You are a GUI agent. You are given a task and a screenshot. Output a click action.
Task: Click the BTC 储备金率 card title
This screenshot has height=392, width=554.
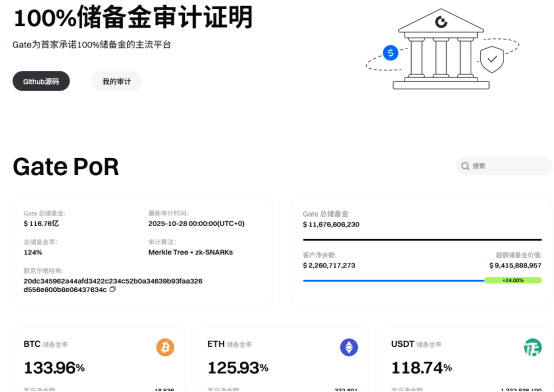pyautogui.click(x=46, y=344)
